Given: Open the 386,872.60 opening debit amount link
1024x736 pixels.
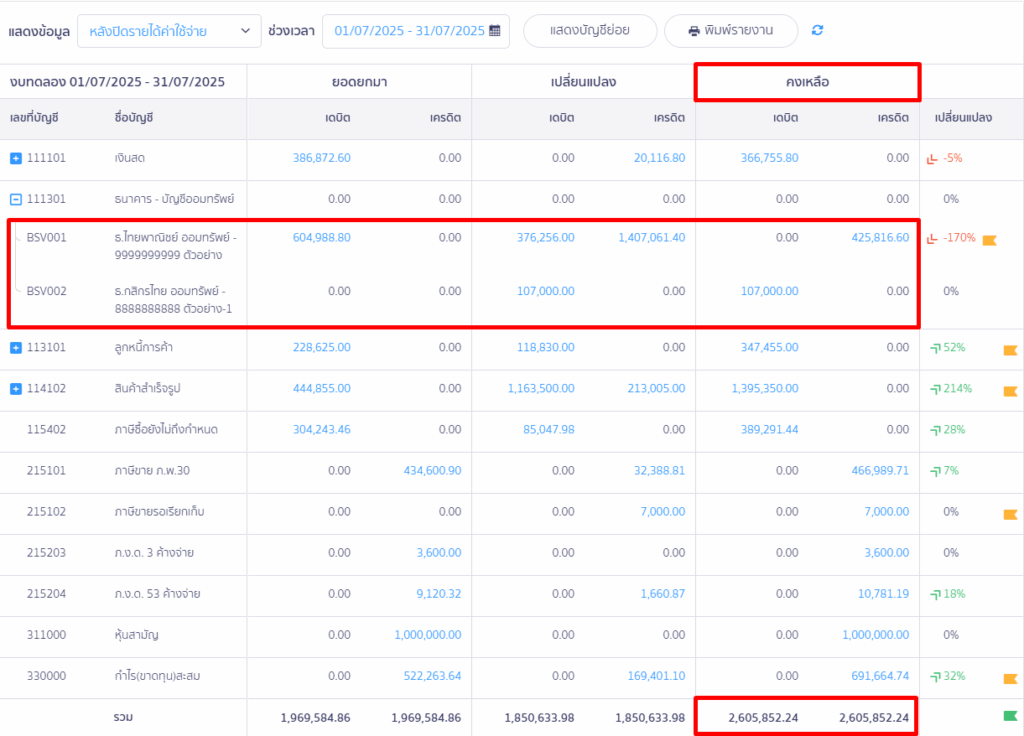Looking at the screenshot, I should [321, 158].
